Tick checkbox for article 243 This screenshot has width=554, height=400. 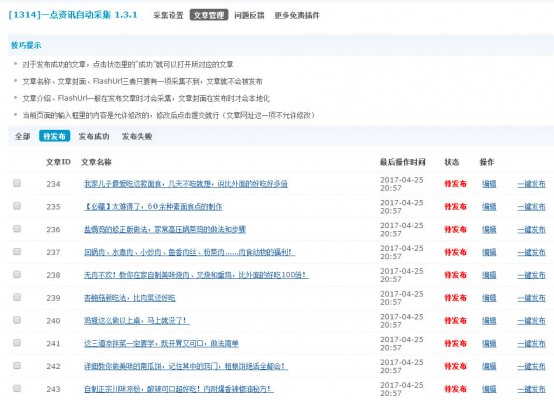click(x=17, y=388)
